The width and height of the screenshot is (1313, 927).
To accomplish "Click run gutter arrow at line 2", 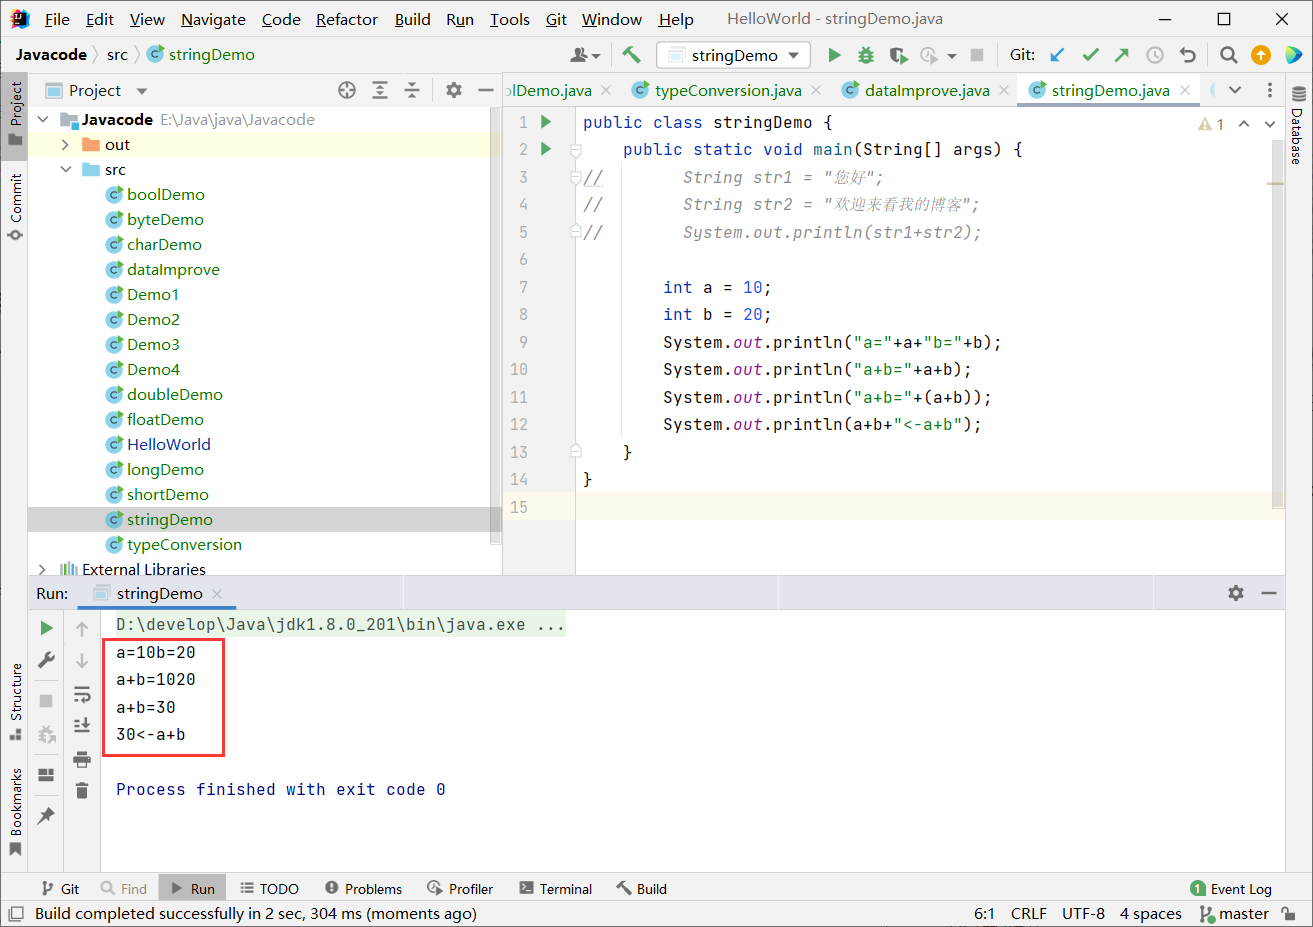I will click(x=546, y=149).
